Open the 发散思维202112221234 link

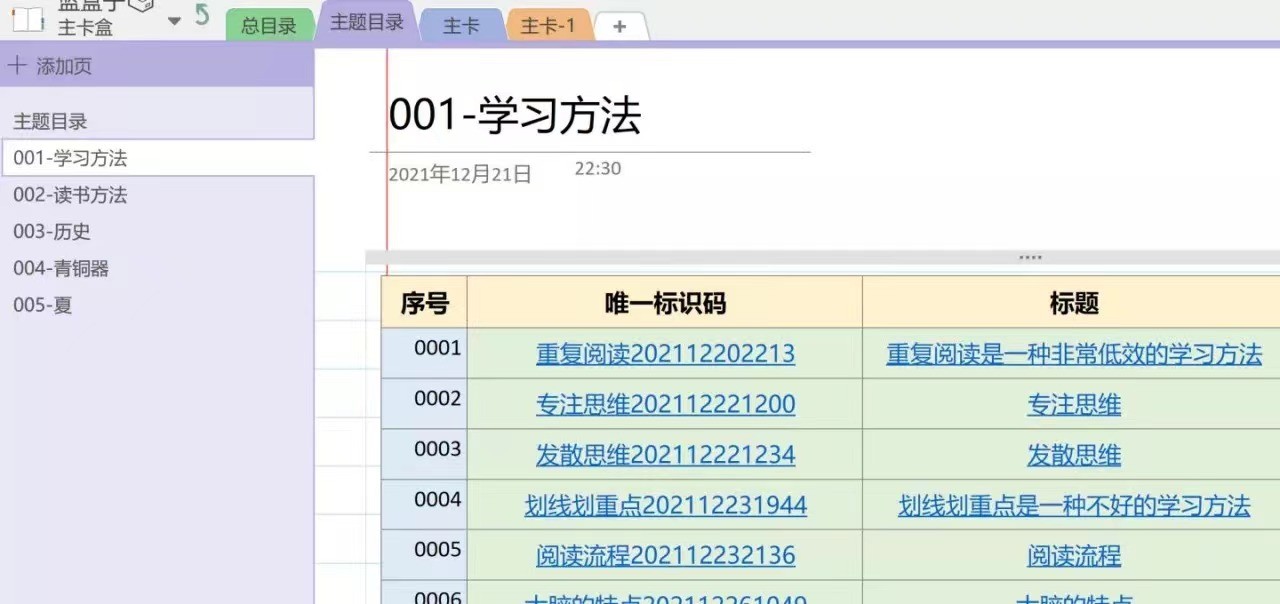tap(665, 454)
